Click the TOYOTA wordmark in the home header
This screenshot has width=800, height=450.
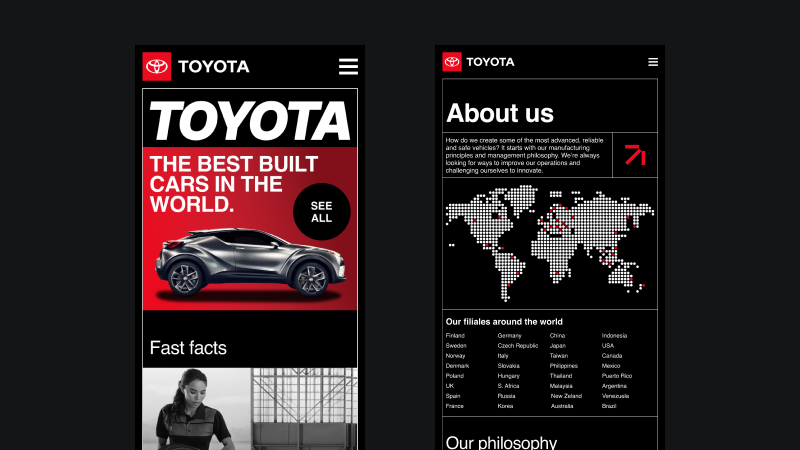click(x=214, y=66)
